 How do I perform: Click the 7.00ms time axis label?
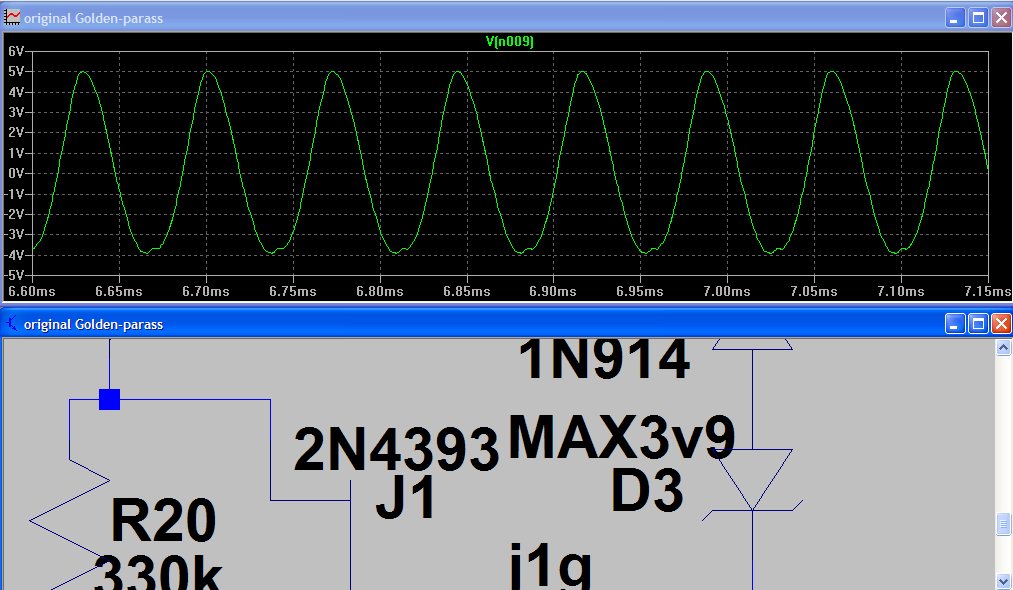(727, 291)
